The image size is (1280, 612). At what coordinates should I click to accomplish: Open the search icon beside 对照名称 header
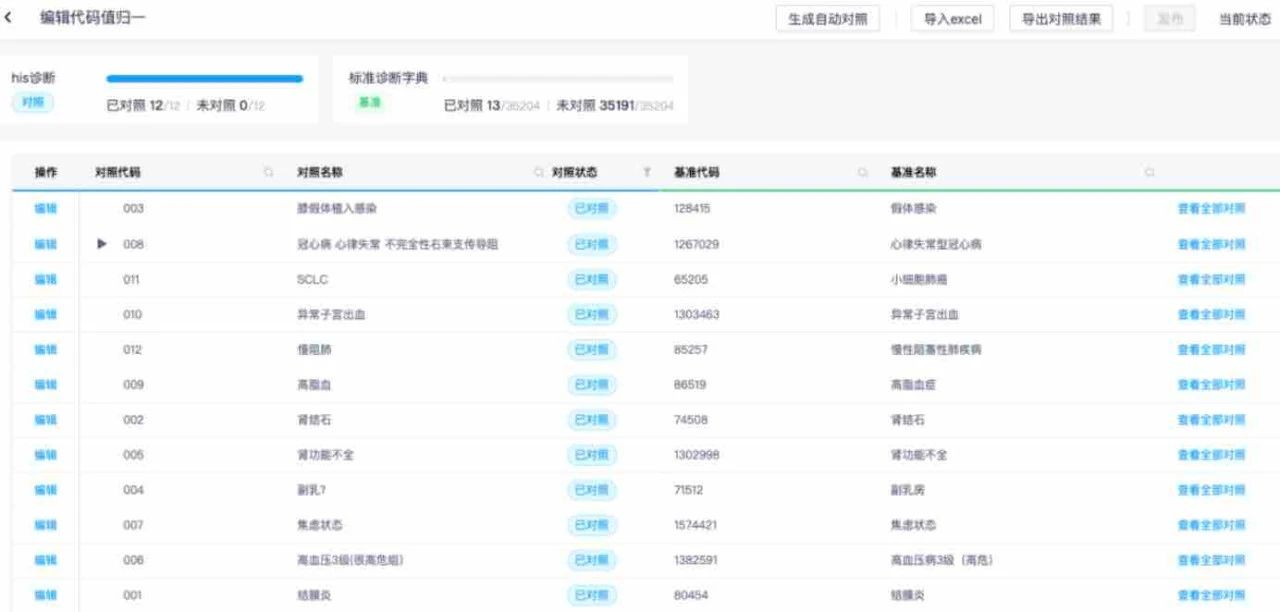point(539,171)
